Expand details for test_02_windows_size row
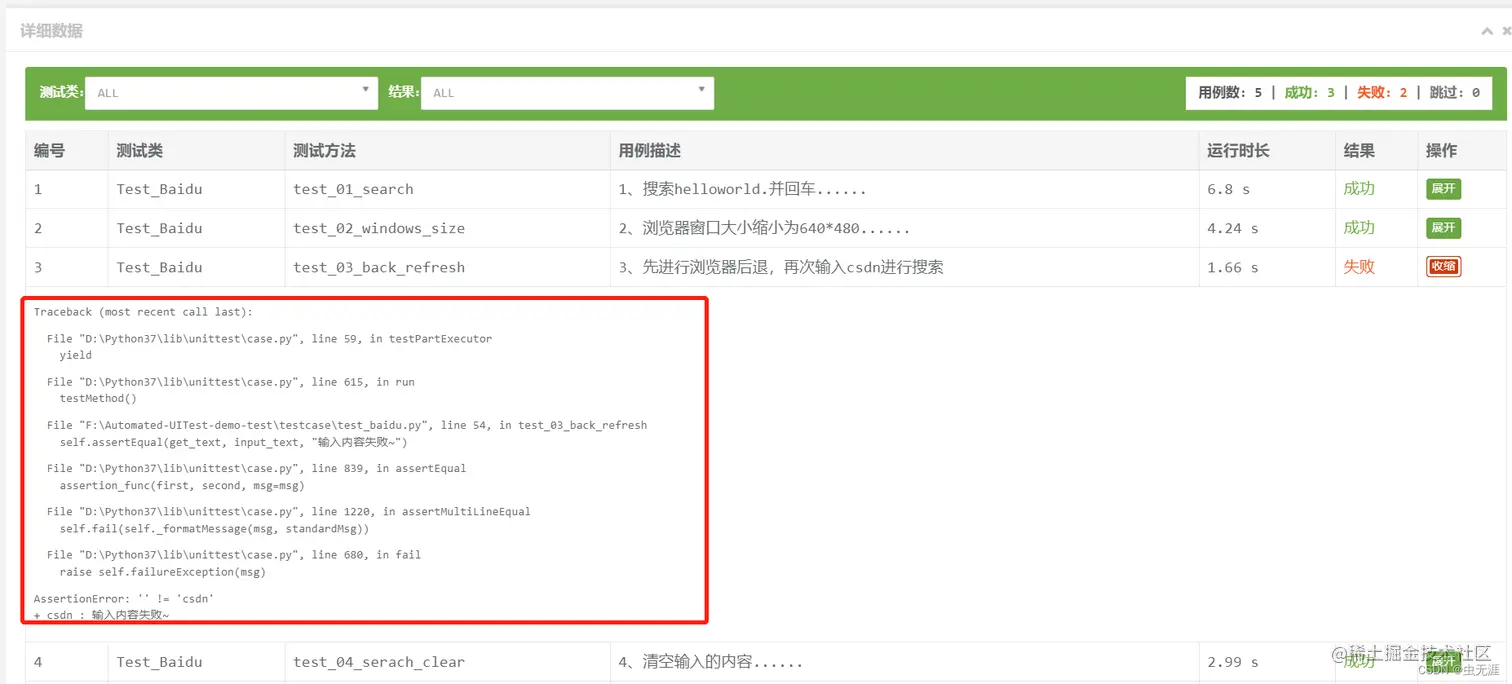Image resolution: width=1512 pixels, height=684 pixels. [1443, 227]
